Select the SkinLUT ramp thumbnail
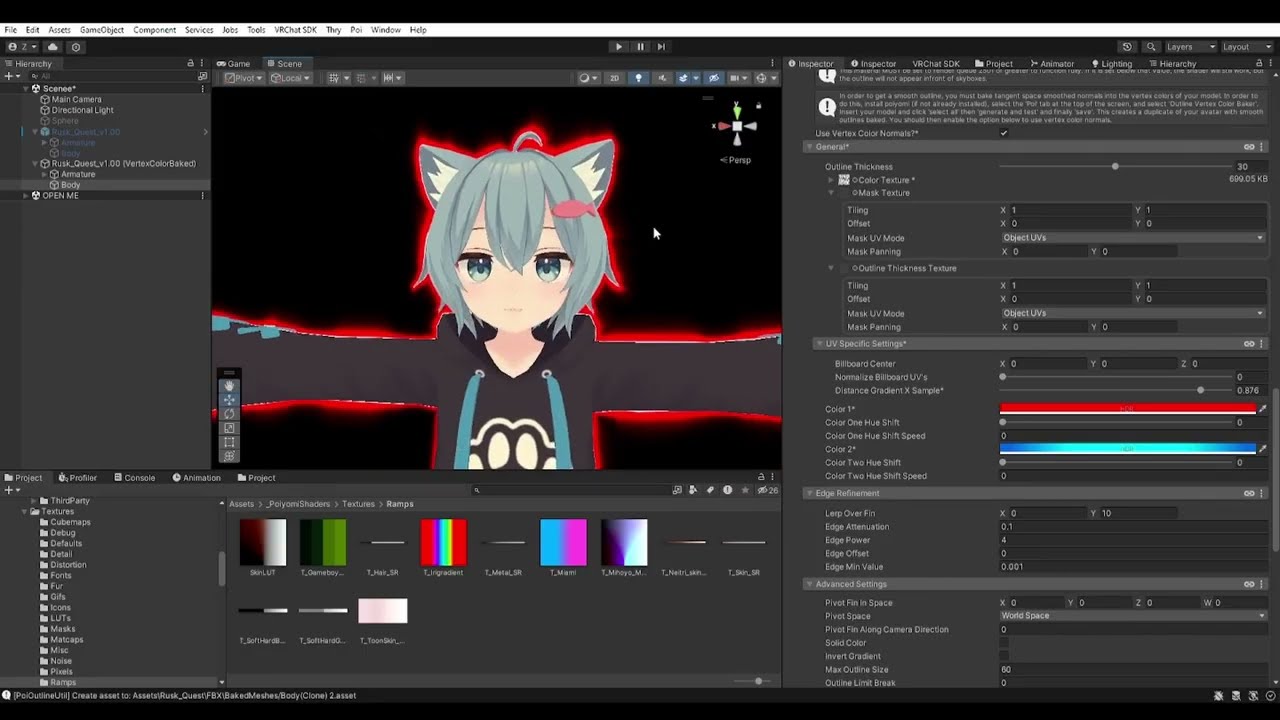This screenshot has width=1280, height=720. pos(263,543)
